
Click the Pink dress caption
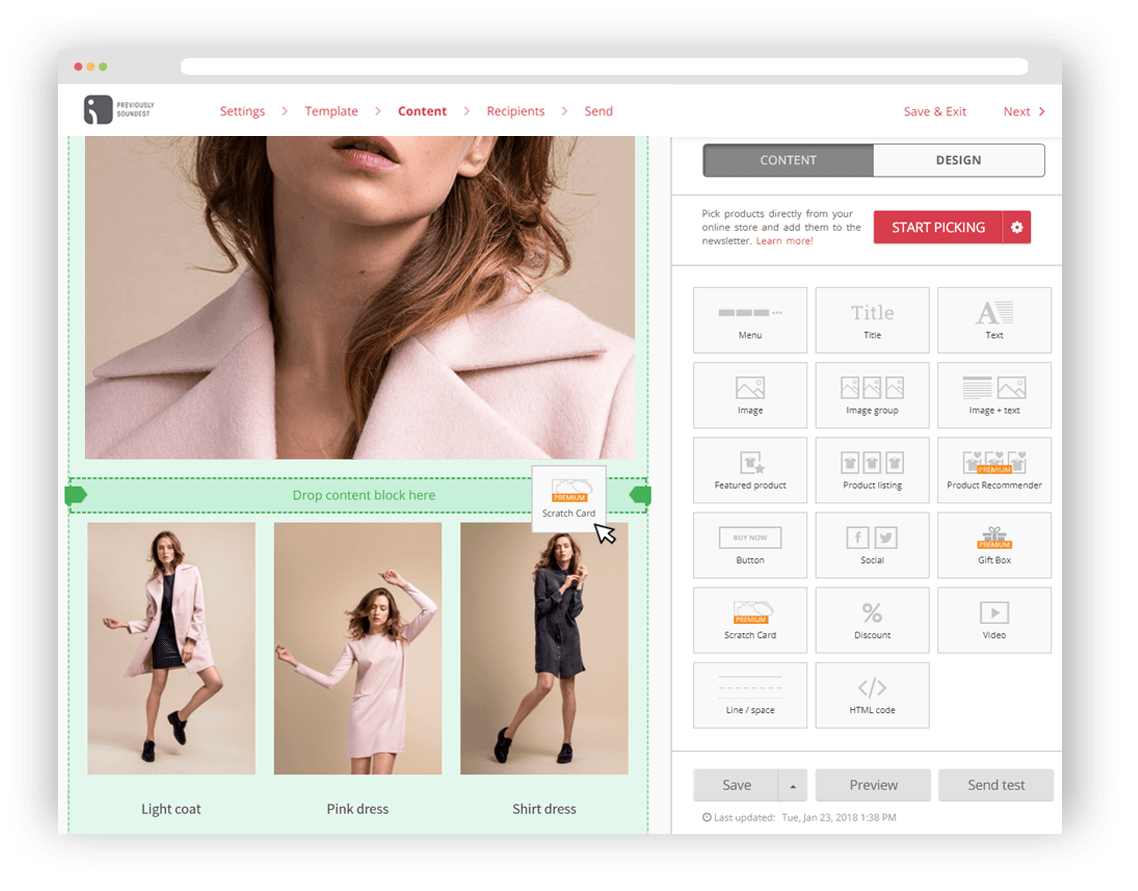[x=358, y=809]
